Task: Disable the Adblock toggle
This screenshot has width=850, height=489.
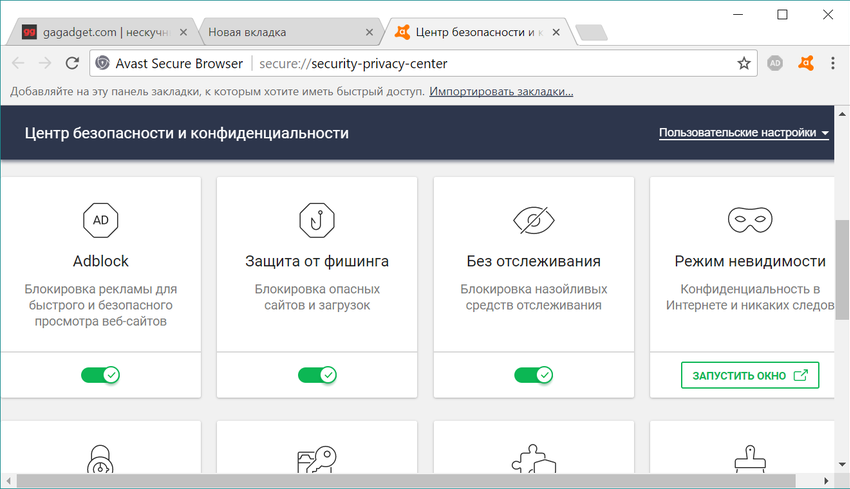Action: click(x=100, y=375)
